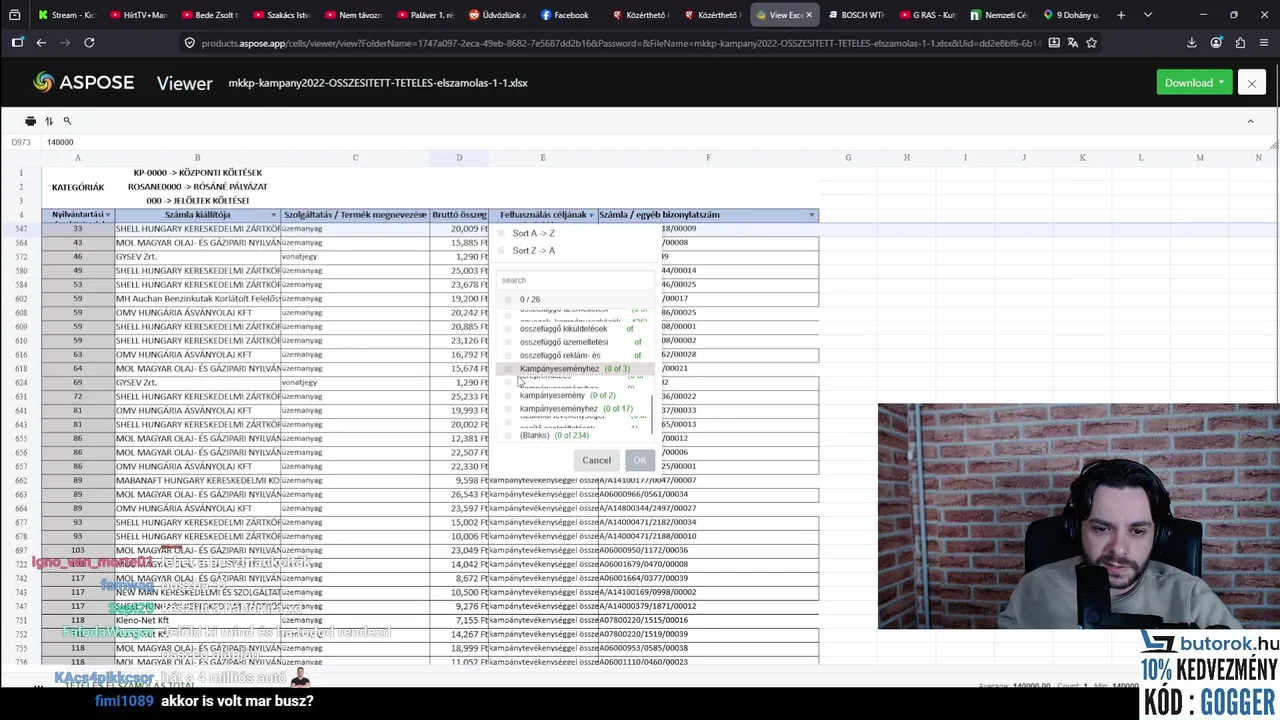
Task: Click the Szolgáltatás / Termék megnevezése header
Action: click(x=355, y=215)
